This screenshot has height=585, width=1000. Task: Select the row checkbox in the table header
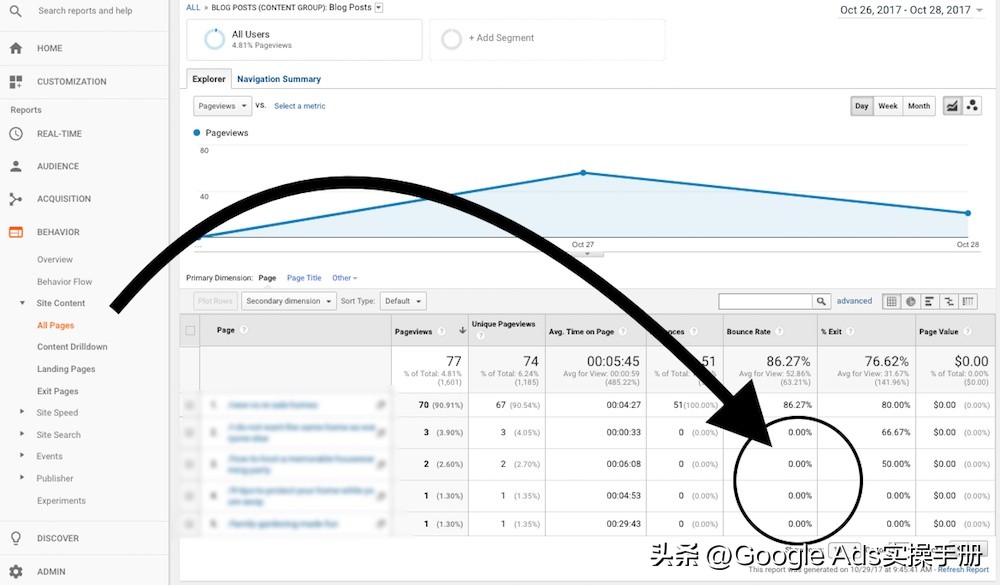tap(189, 331)
